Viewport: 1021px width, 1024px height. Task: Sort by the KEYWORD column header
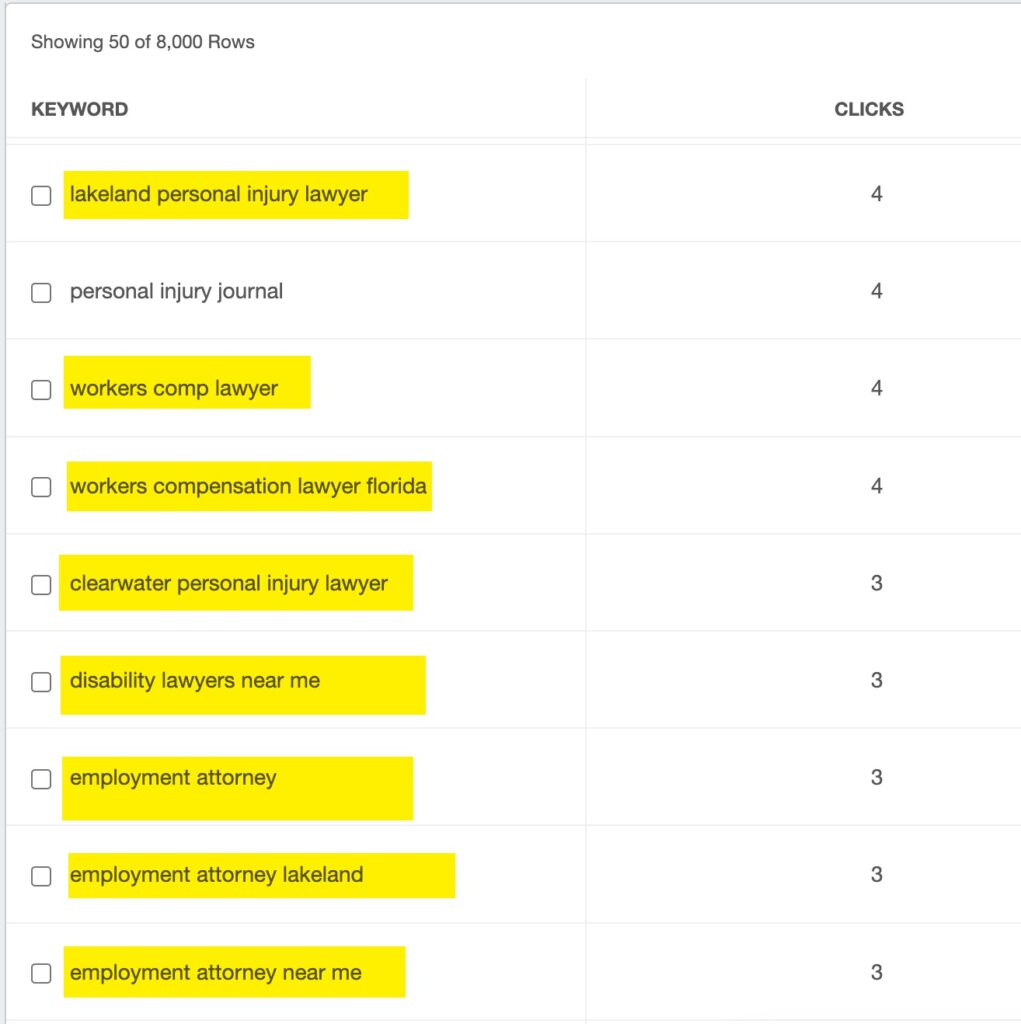80,110
